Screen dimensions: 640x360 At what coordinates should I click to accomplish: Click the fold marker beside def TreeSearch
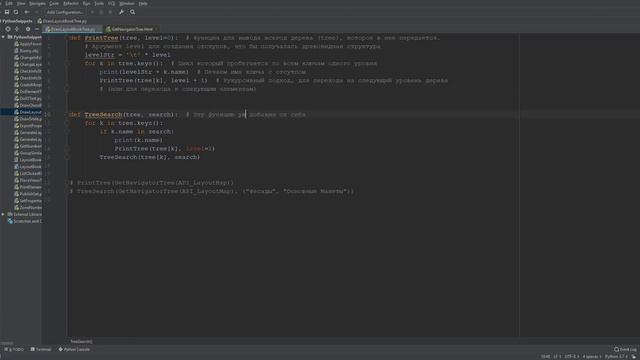pos(67,115)
